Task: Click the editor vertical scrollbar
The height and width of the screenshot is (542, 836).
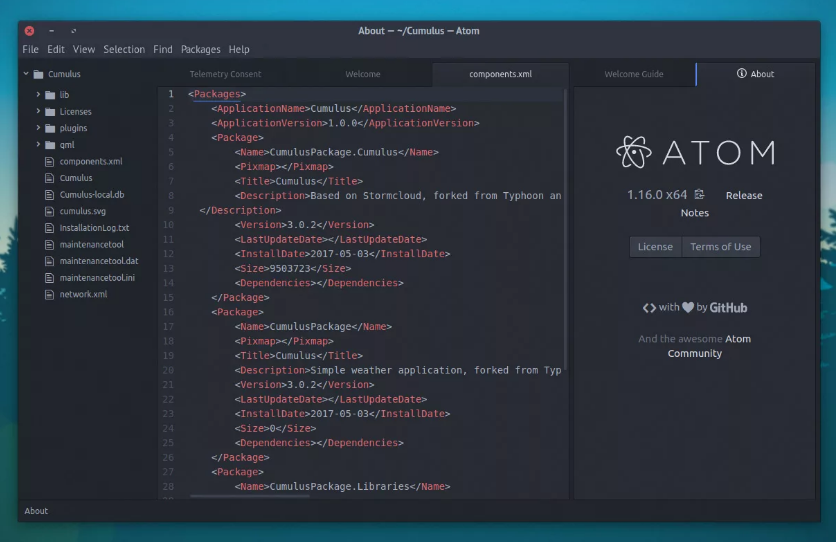Action: (x=565, y=229)
